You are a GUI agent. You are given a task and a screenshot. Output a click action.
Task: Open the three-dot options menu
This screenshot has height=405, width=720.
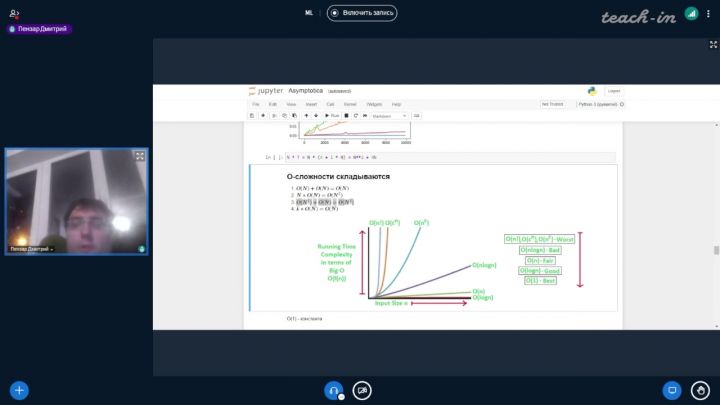[709, 14]
